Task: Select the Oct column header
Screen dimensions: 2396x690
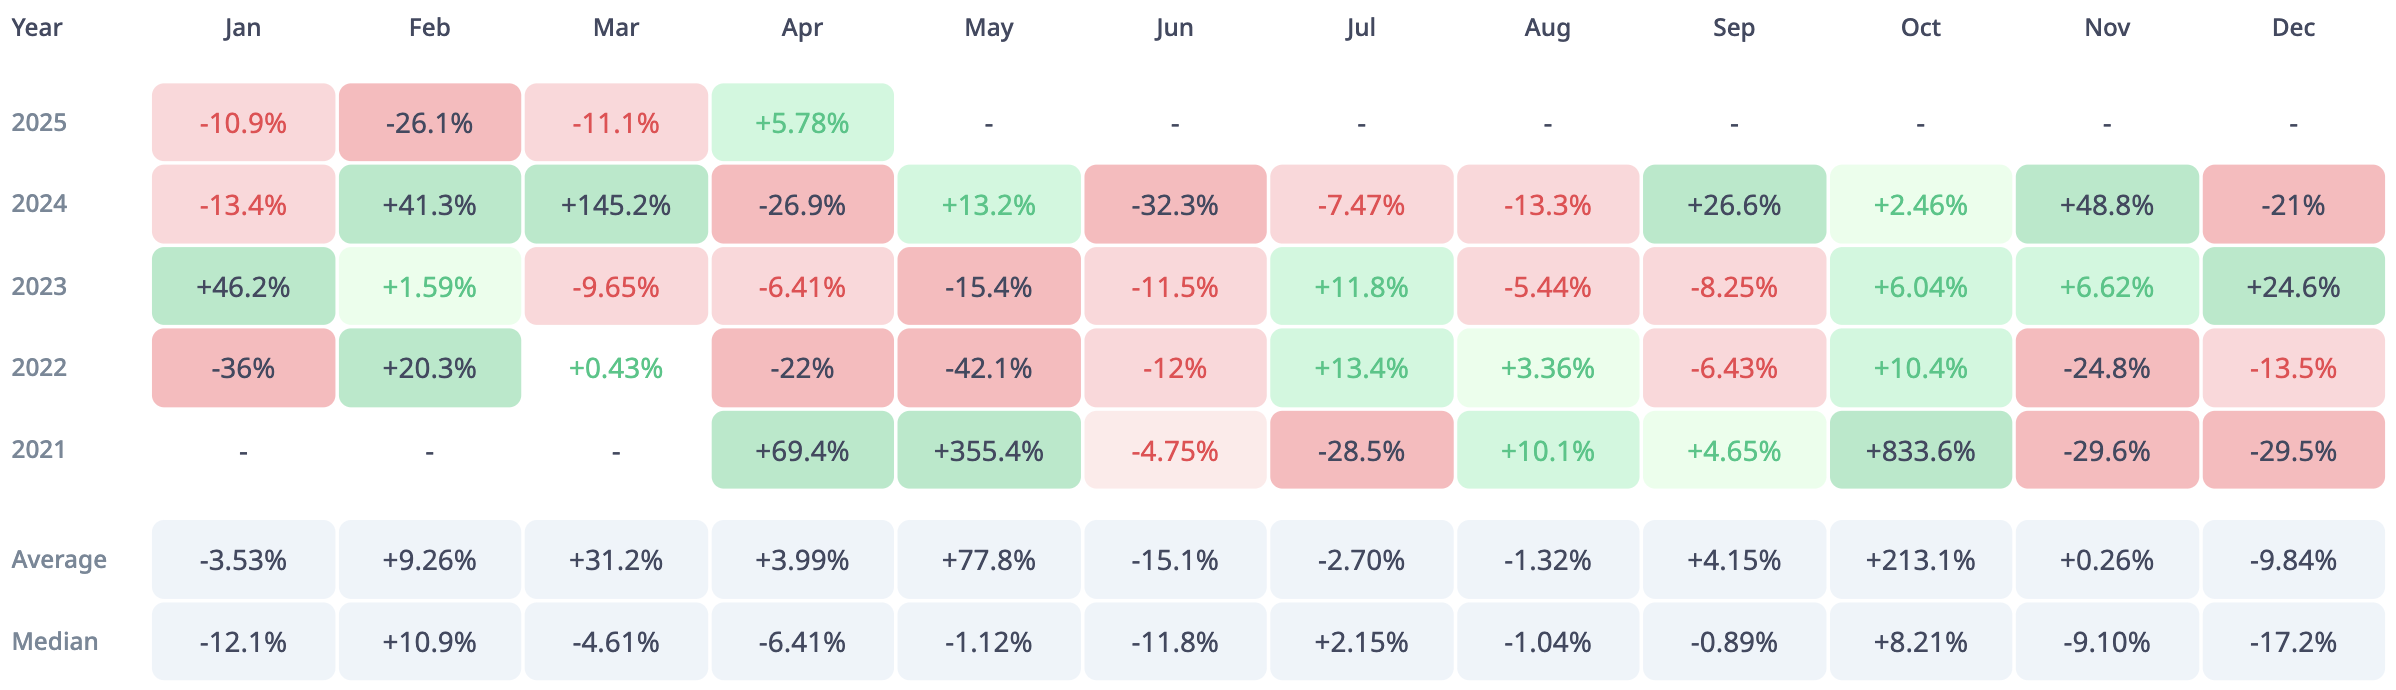Action: 1920,28
